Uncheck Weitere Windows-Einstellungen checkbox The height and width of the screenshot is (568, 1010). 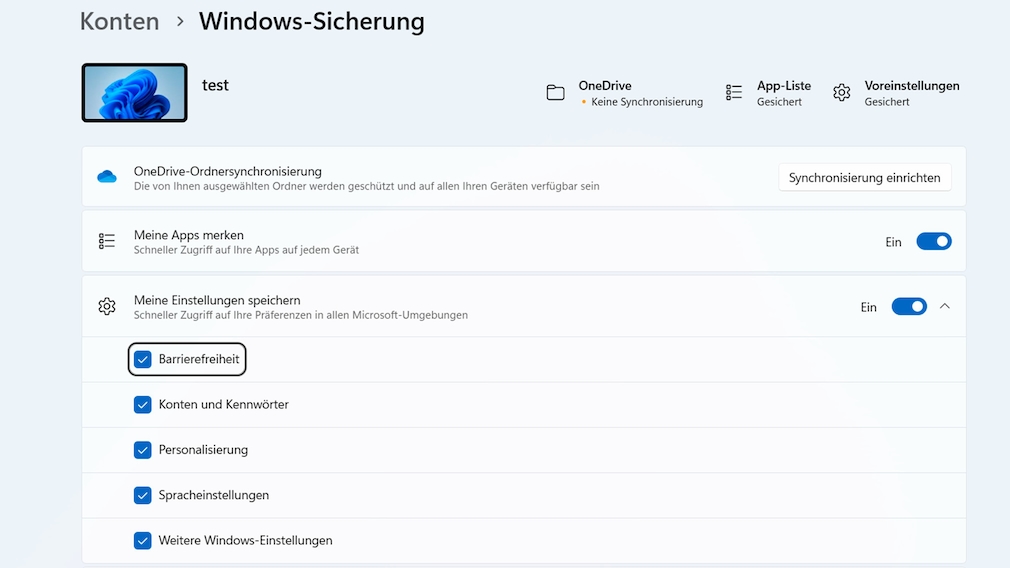(x=143, y=541)
